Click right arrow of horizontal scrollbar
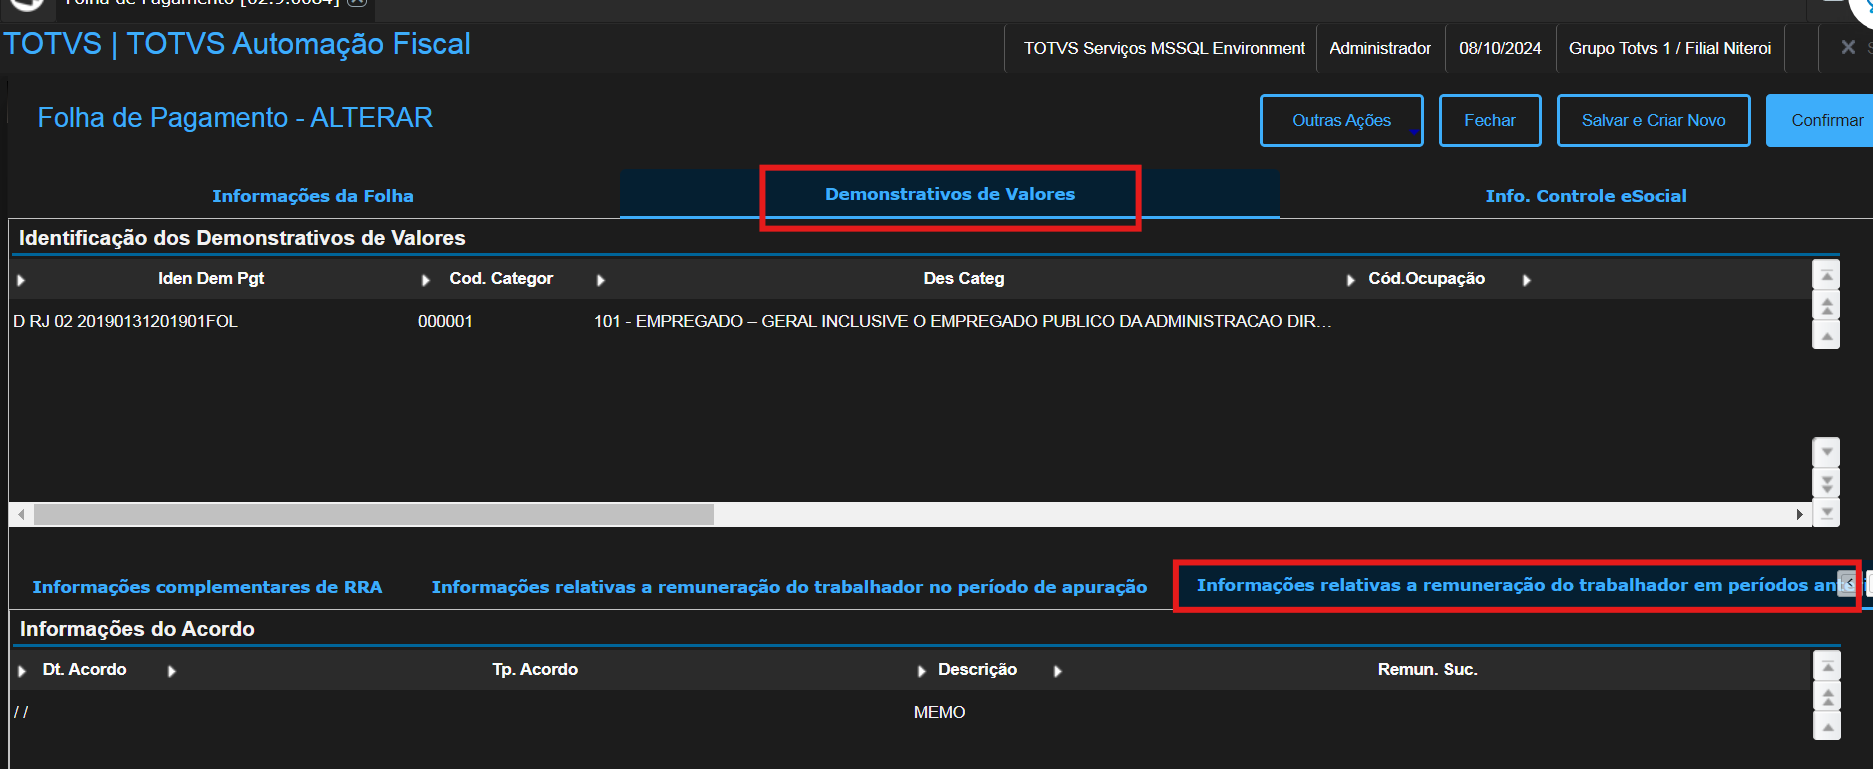1873x769 pixels. 1799,514
